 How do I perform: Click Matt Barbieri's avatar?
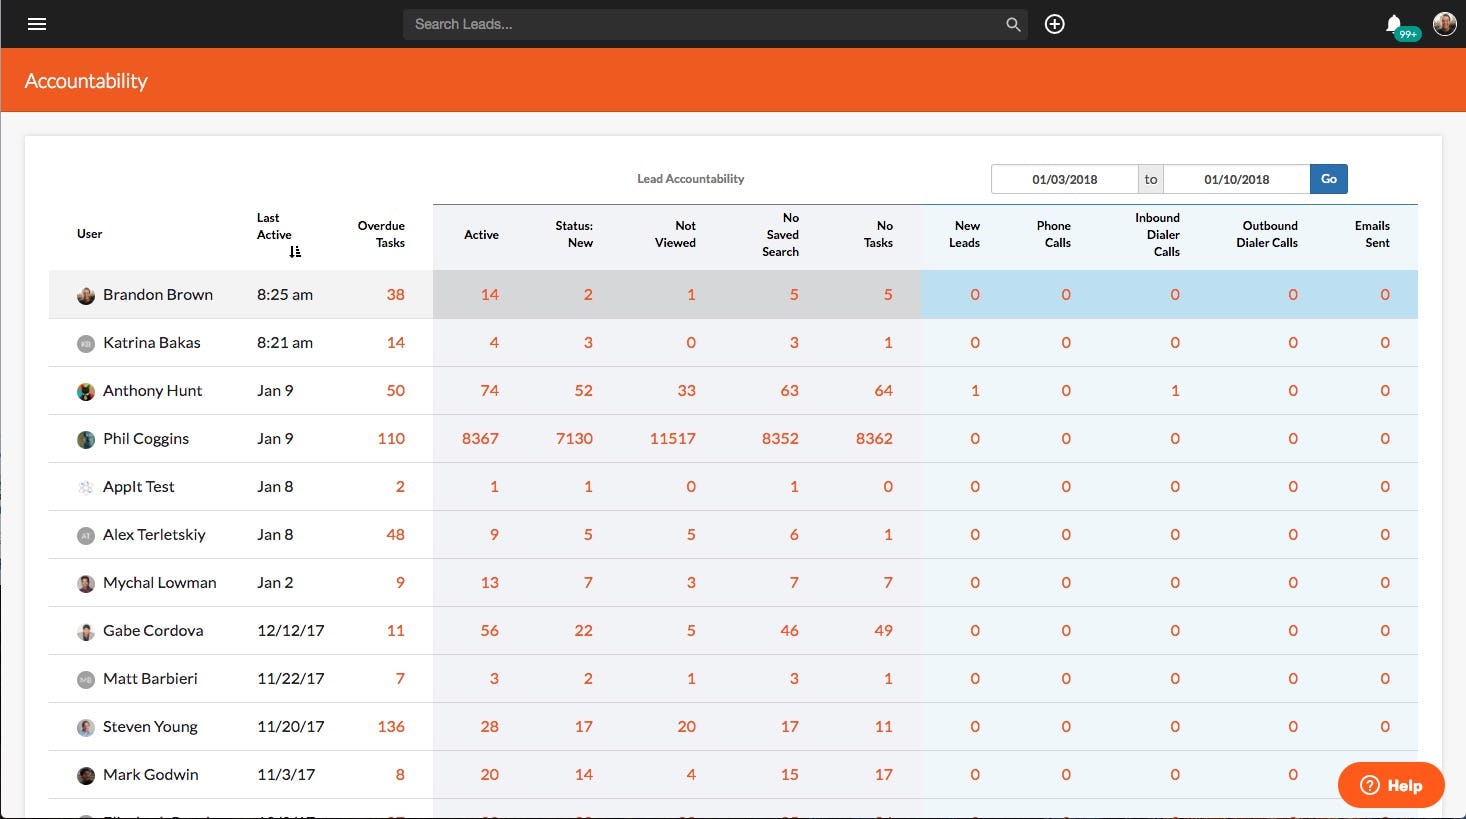click(x=86, y=679)
